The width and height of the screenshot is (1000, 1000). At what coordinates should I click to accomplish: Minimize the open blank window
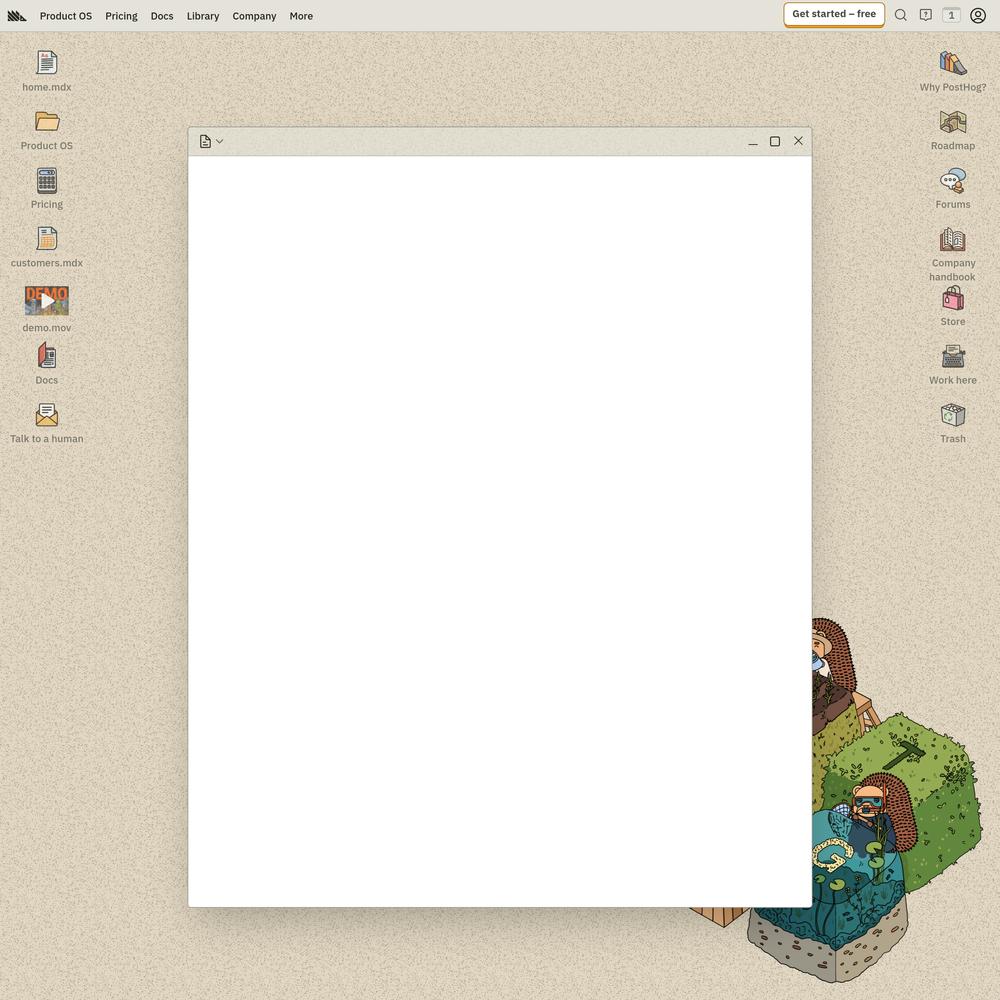tap(753, 142)
